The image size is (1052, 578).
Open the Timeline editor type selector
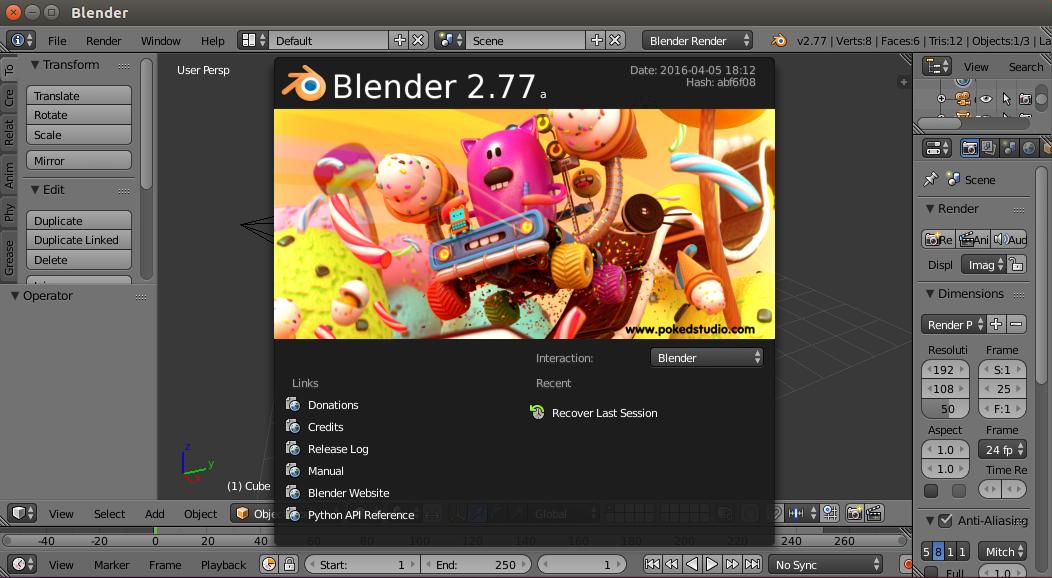[20, 565]
